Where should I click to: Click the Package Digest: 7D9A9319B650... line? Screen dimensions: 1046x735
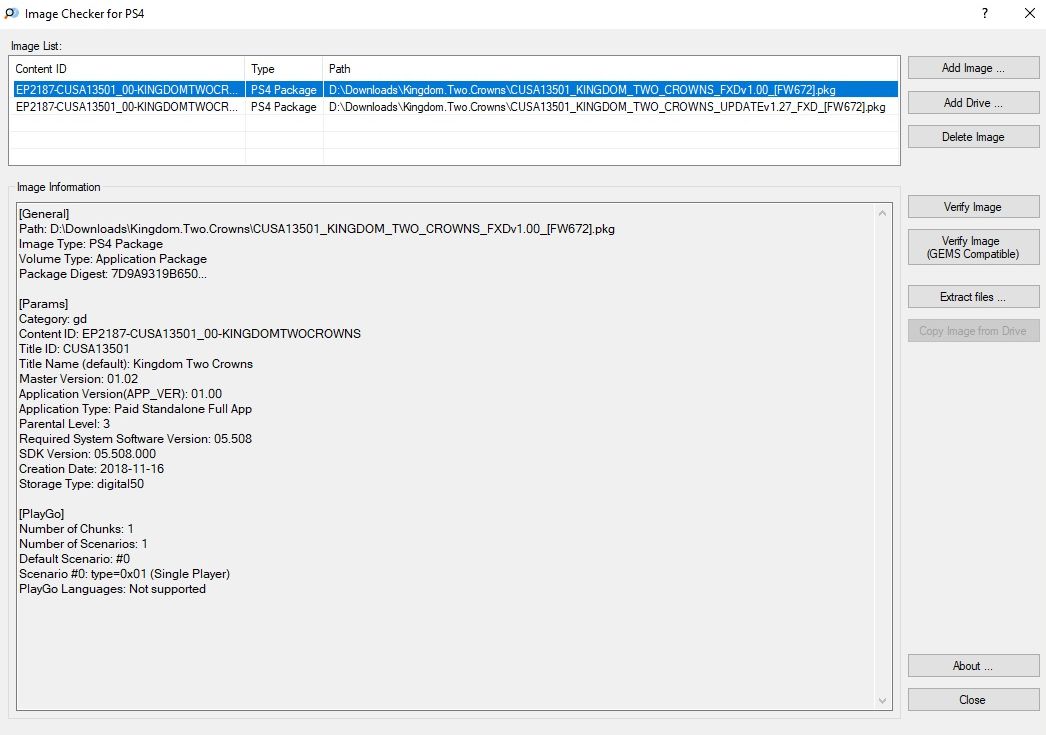click(113, 274)
